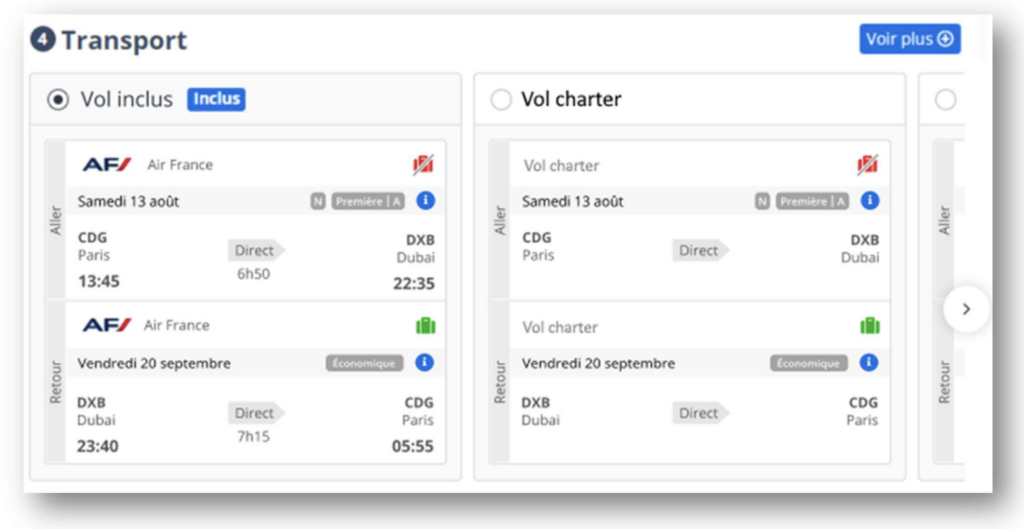Click the N badge on charter outbound flight
Viewport: 1024px width, 529px height.
[x=762, y=201]
